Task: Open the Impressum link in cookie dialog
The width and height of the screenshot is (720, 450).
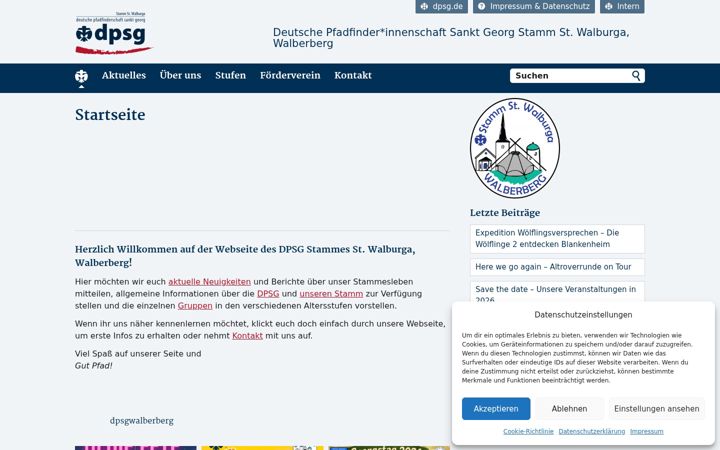Action: (647, 431)
